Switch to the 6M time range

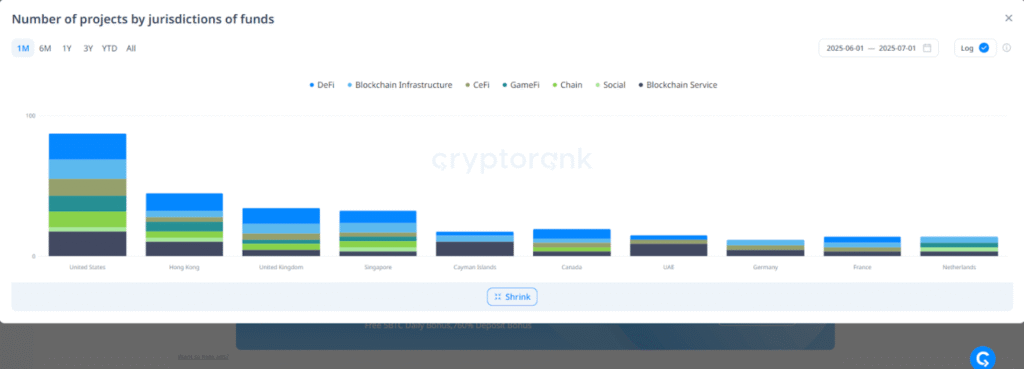pos(45,48)
